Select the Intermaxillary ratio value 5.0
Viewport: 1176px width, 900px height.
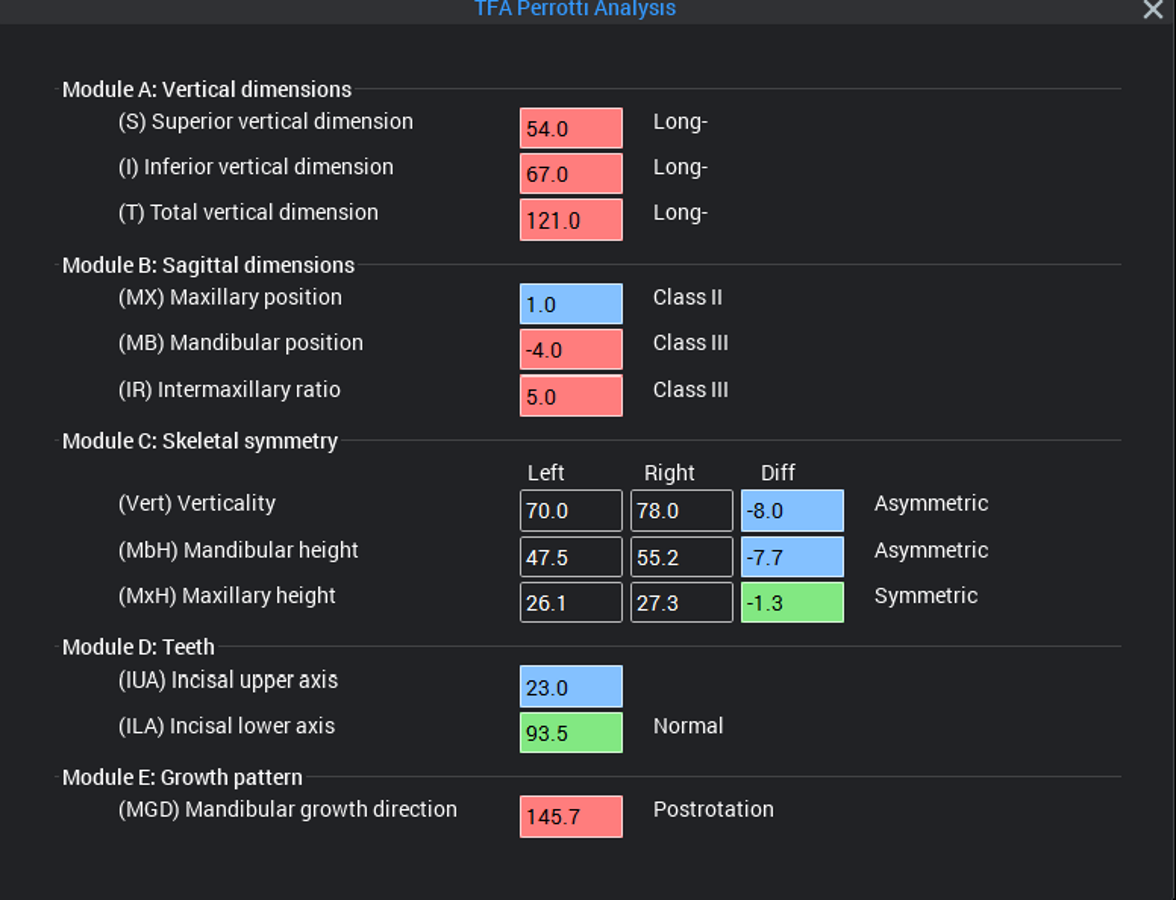[571, 396]
